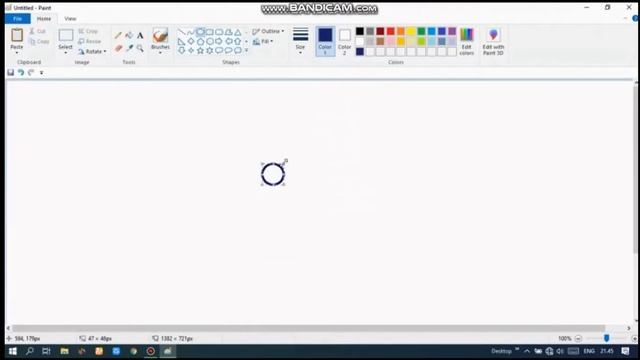Click the Save icon in quick access toolbar
Viewport: 640px width, 360px height.
pos(11,73)
